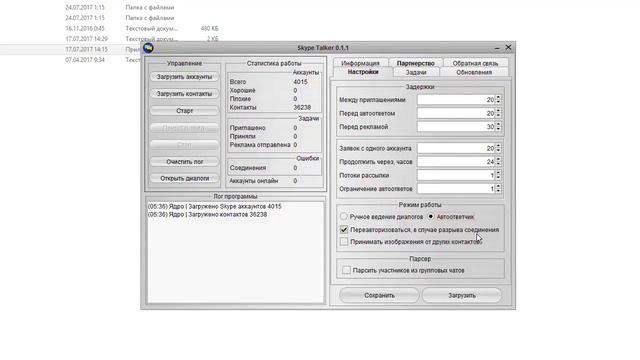Click the 'Открыть диалоги' button
The image size is (640, 360).
pos(184,178)
